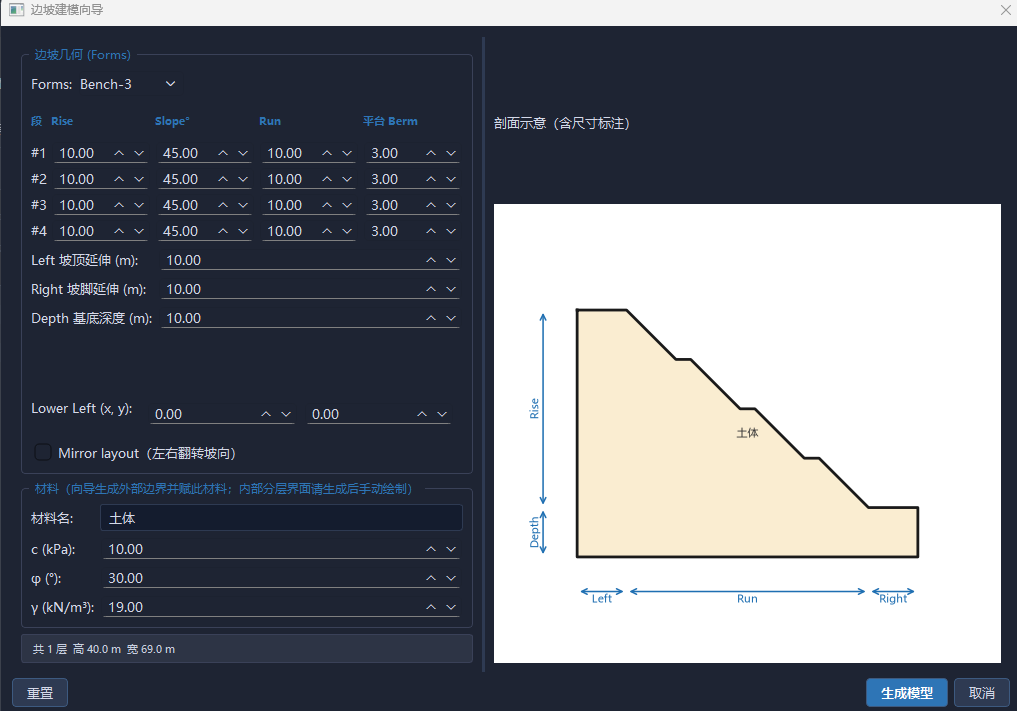
Task: Enable Mirror layout checkbox
Action: pos(43,452)
